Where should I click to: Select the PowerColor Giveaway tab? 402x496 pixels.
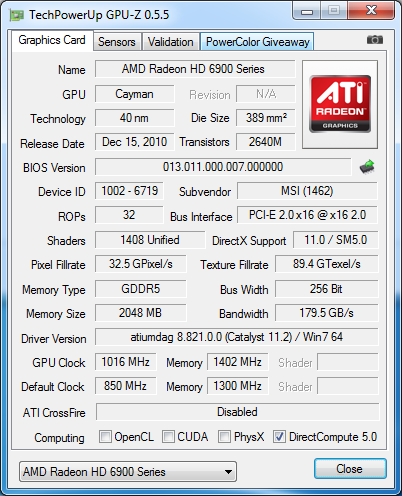tap(257, 42)
